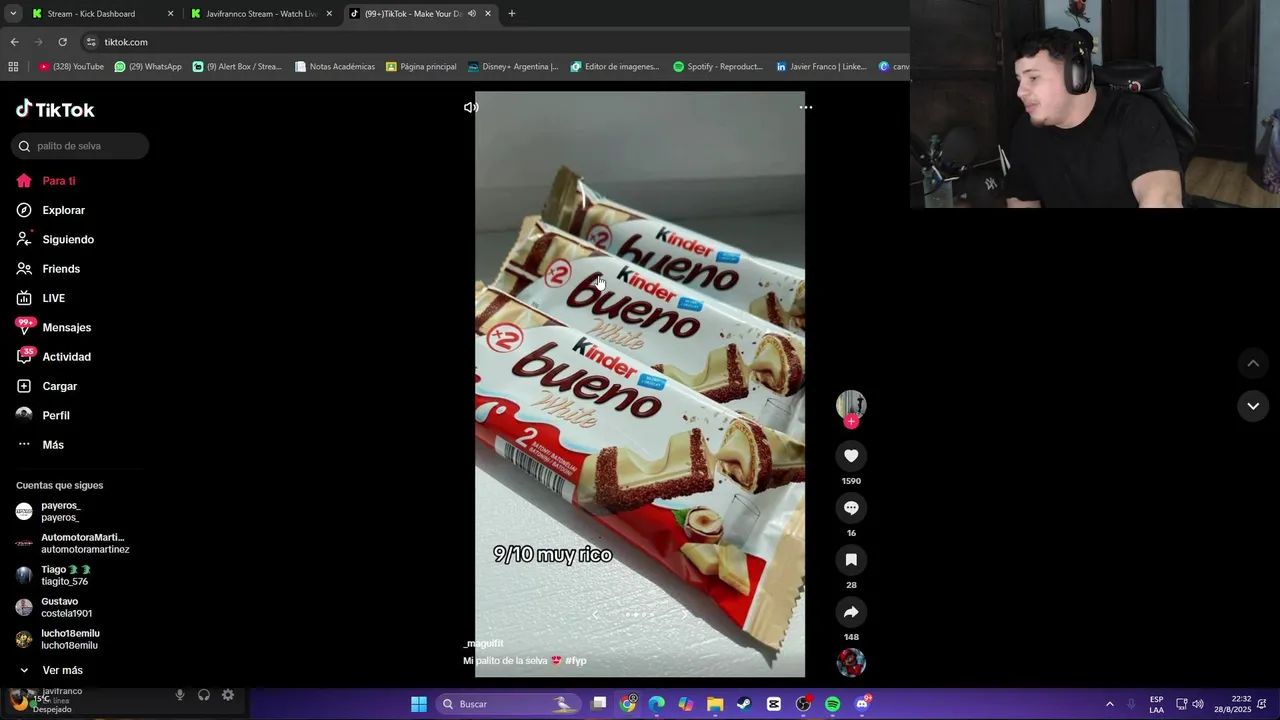Follow creator with the red plus button
Viewport: 1280px width, 720px height.
[851, 421]
